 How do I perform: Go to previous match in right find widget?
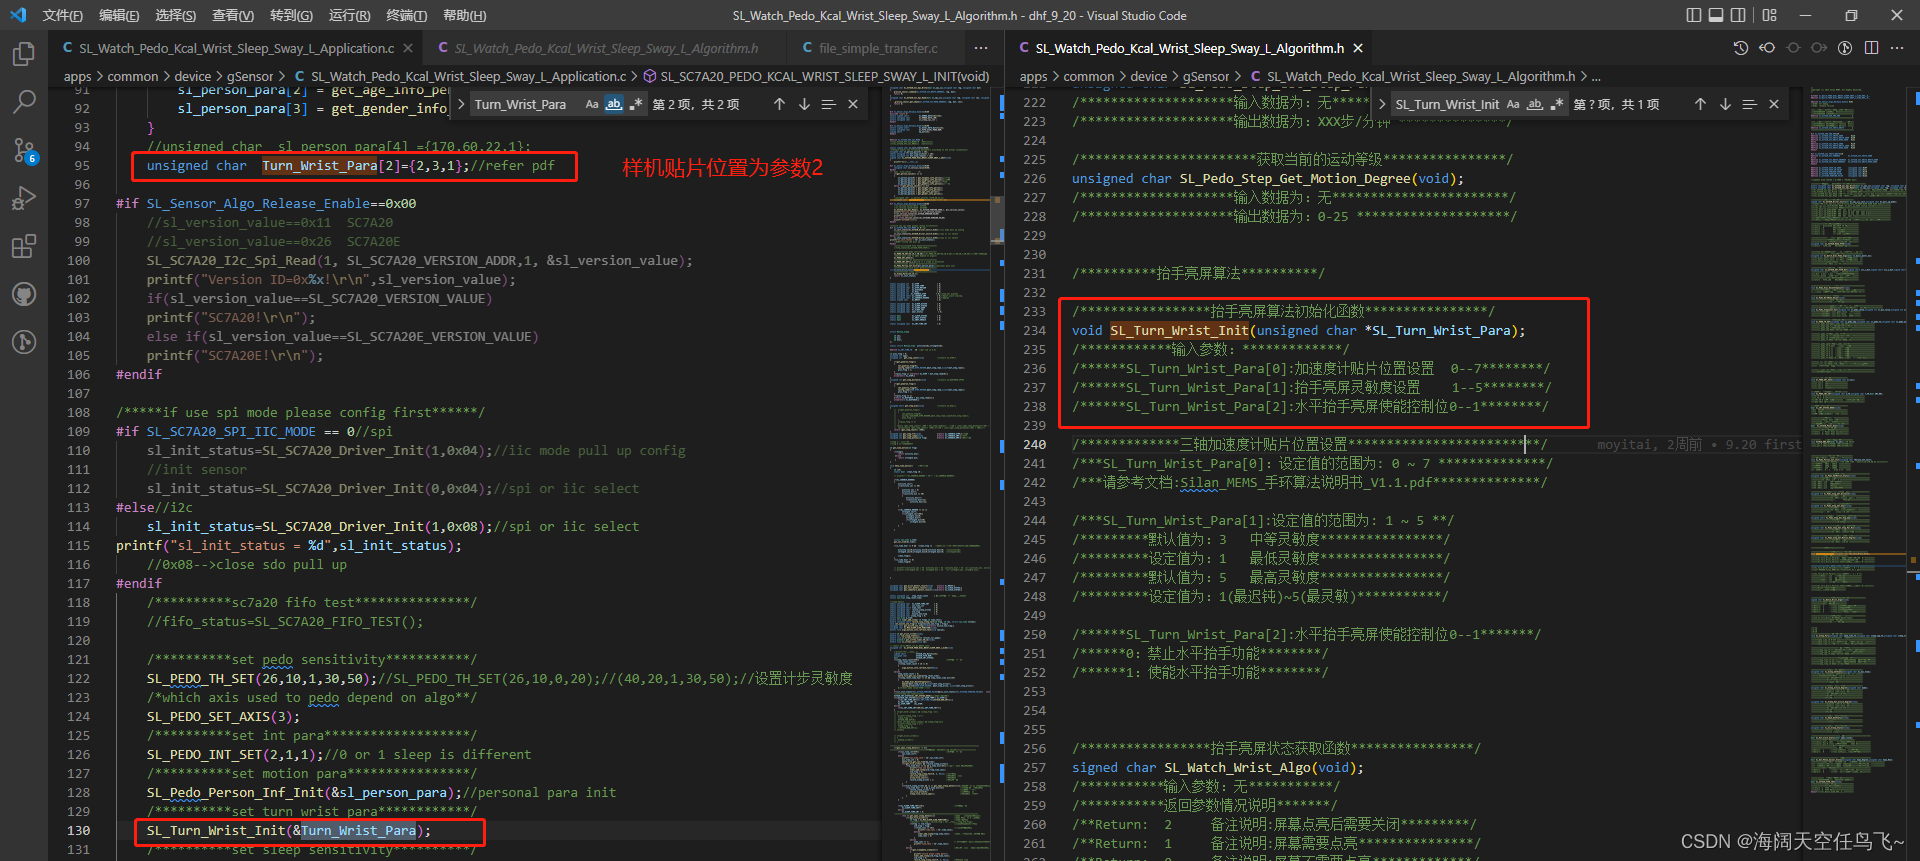click(x=1700, y=104)
